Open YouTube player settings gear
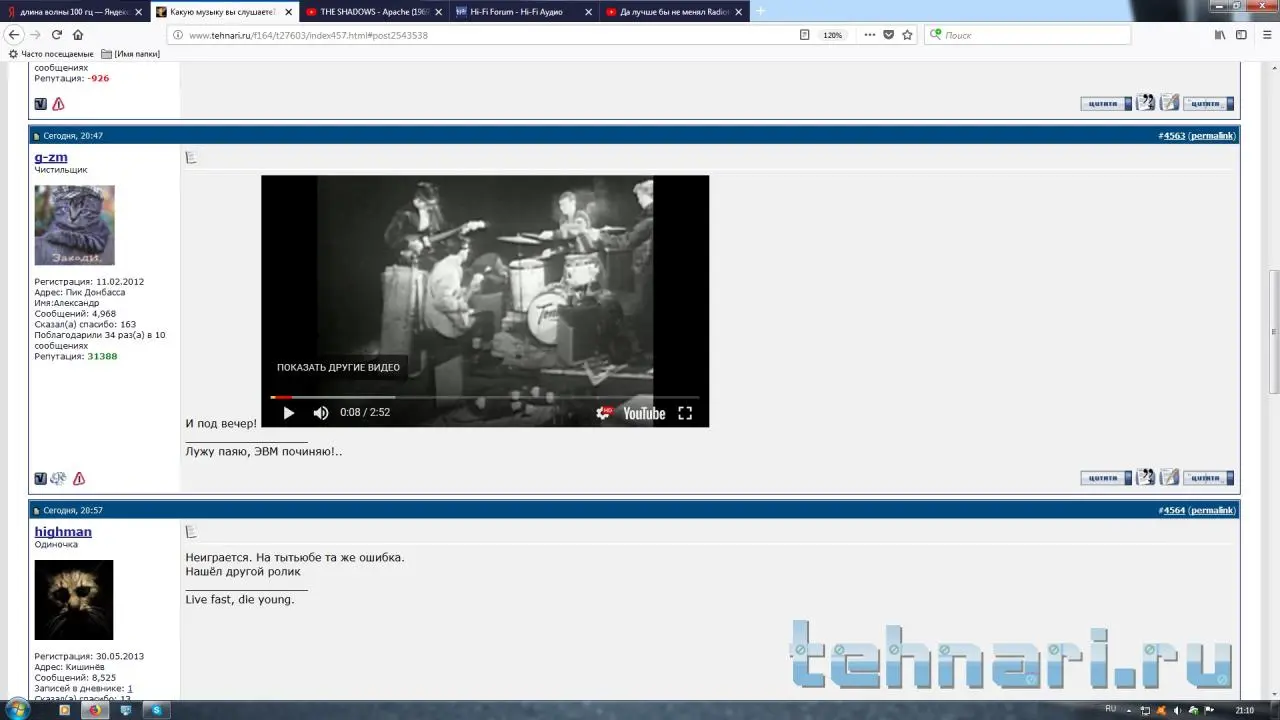 click(603, 413)
